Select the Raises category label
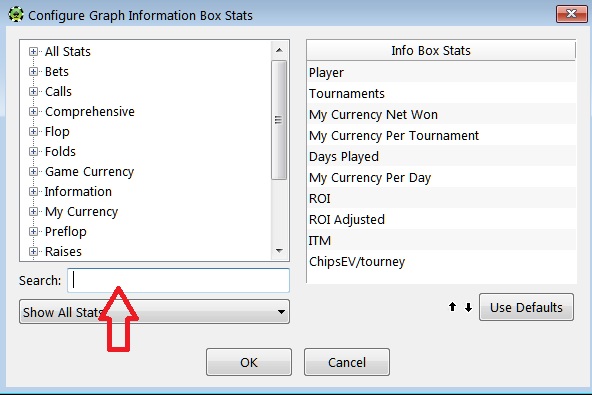Image resolution: width=592 pixels, height=395 pixels. tap(63, 252)
